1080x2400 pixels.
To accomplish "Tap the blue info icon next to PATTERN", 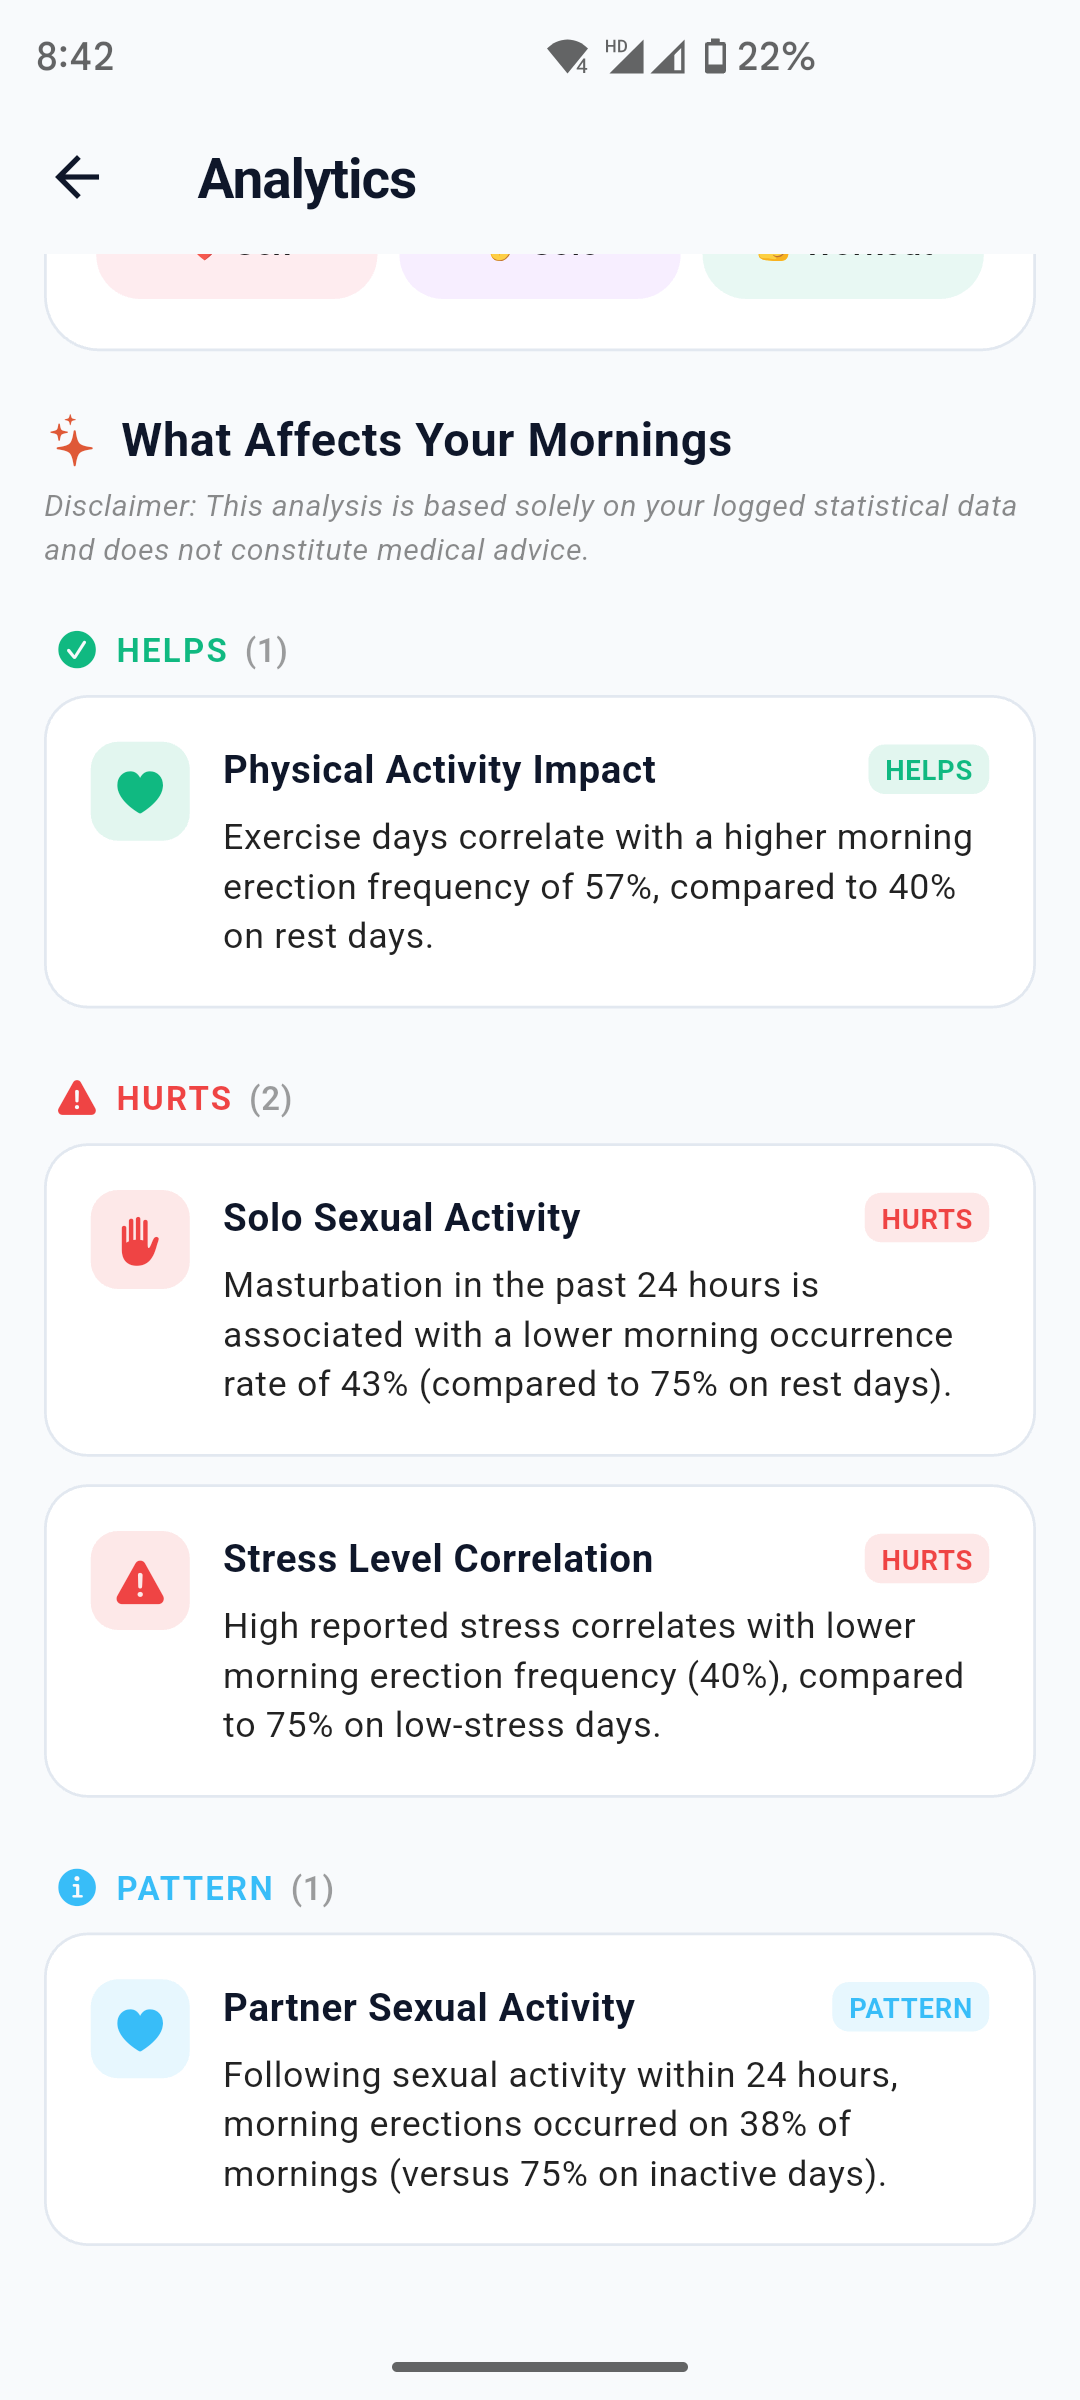I will 77,1888.
